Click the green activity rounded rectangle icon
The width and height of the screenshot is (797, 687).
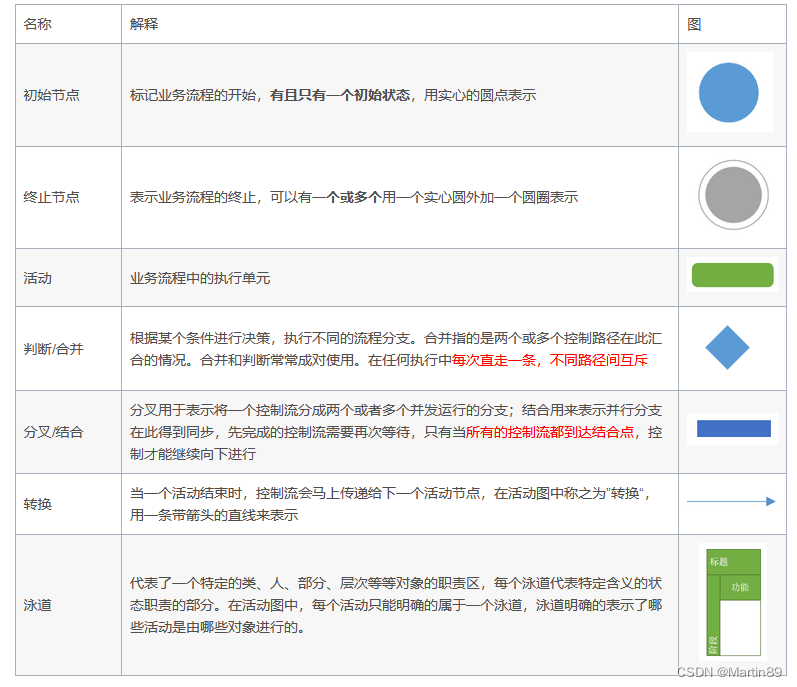coord(732,275)
